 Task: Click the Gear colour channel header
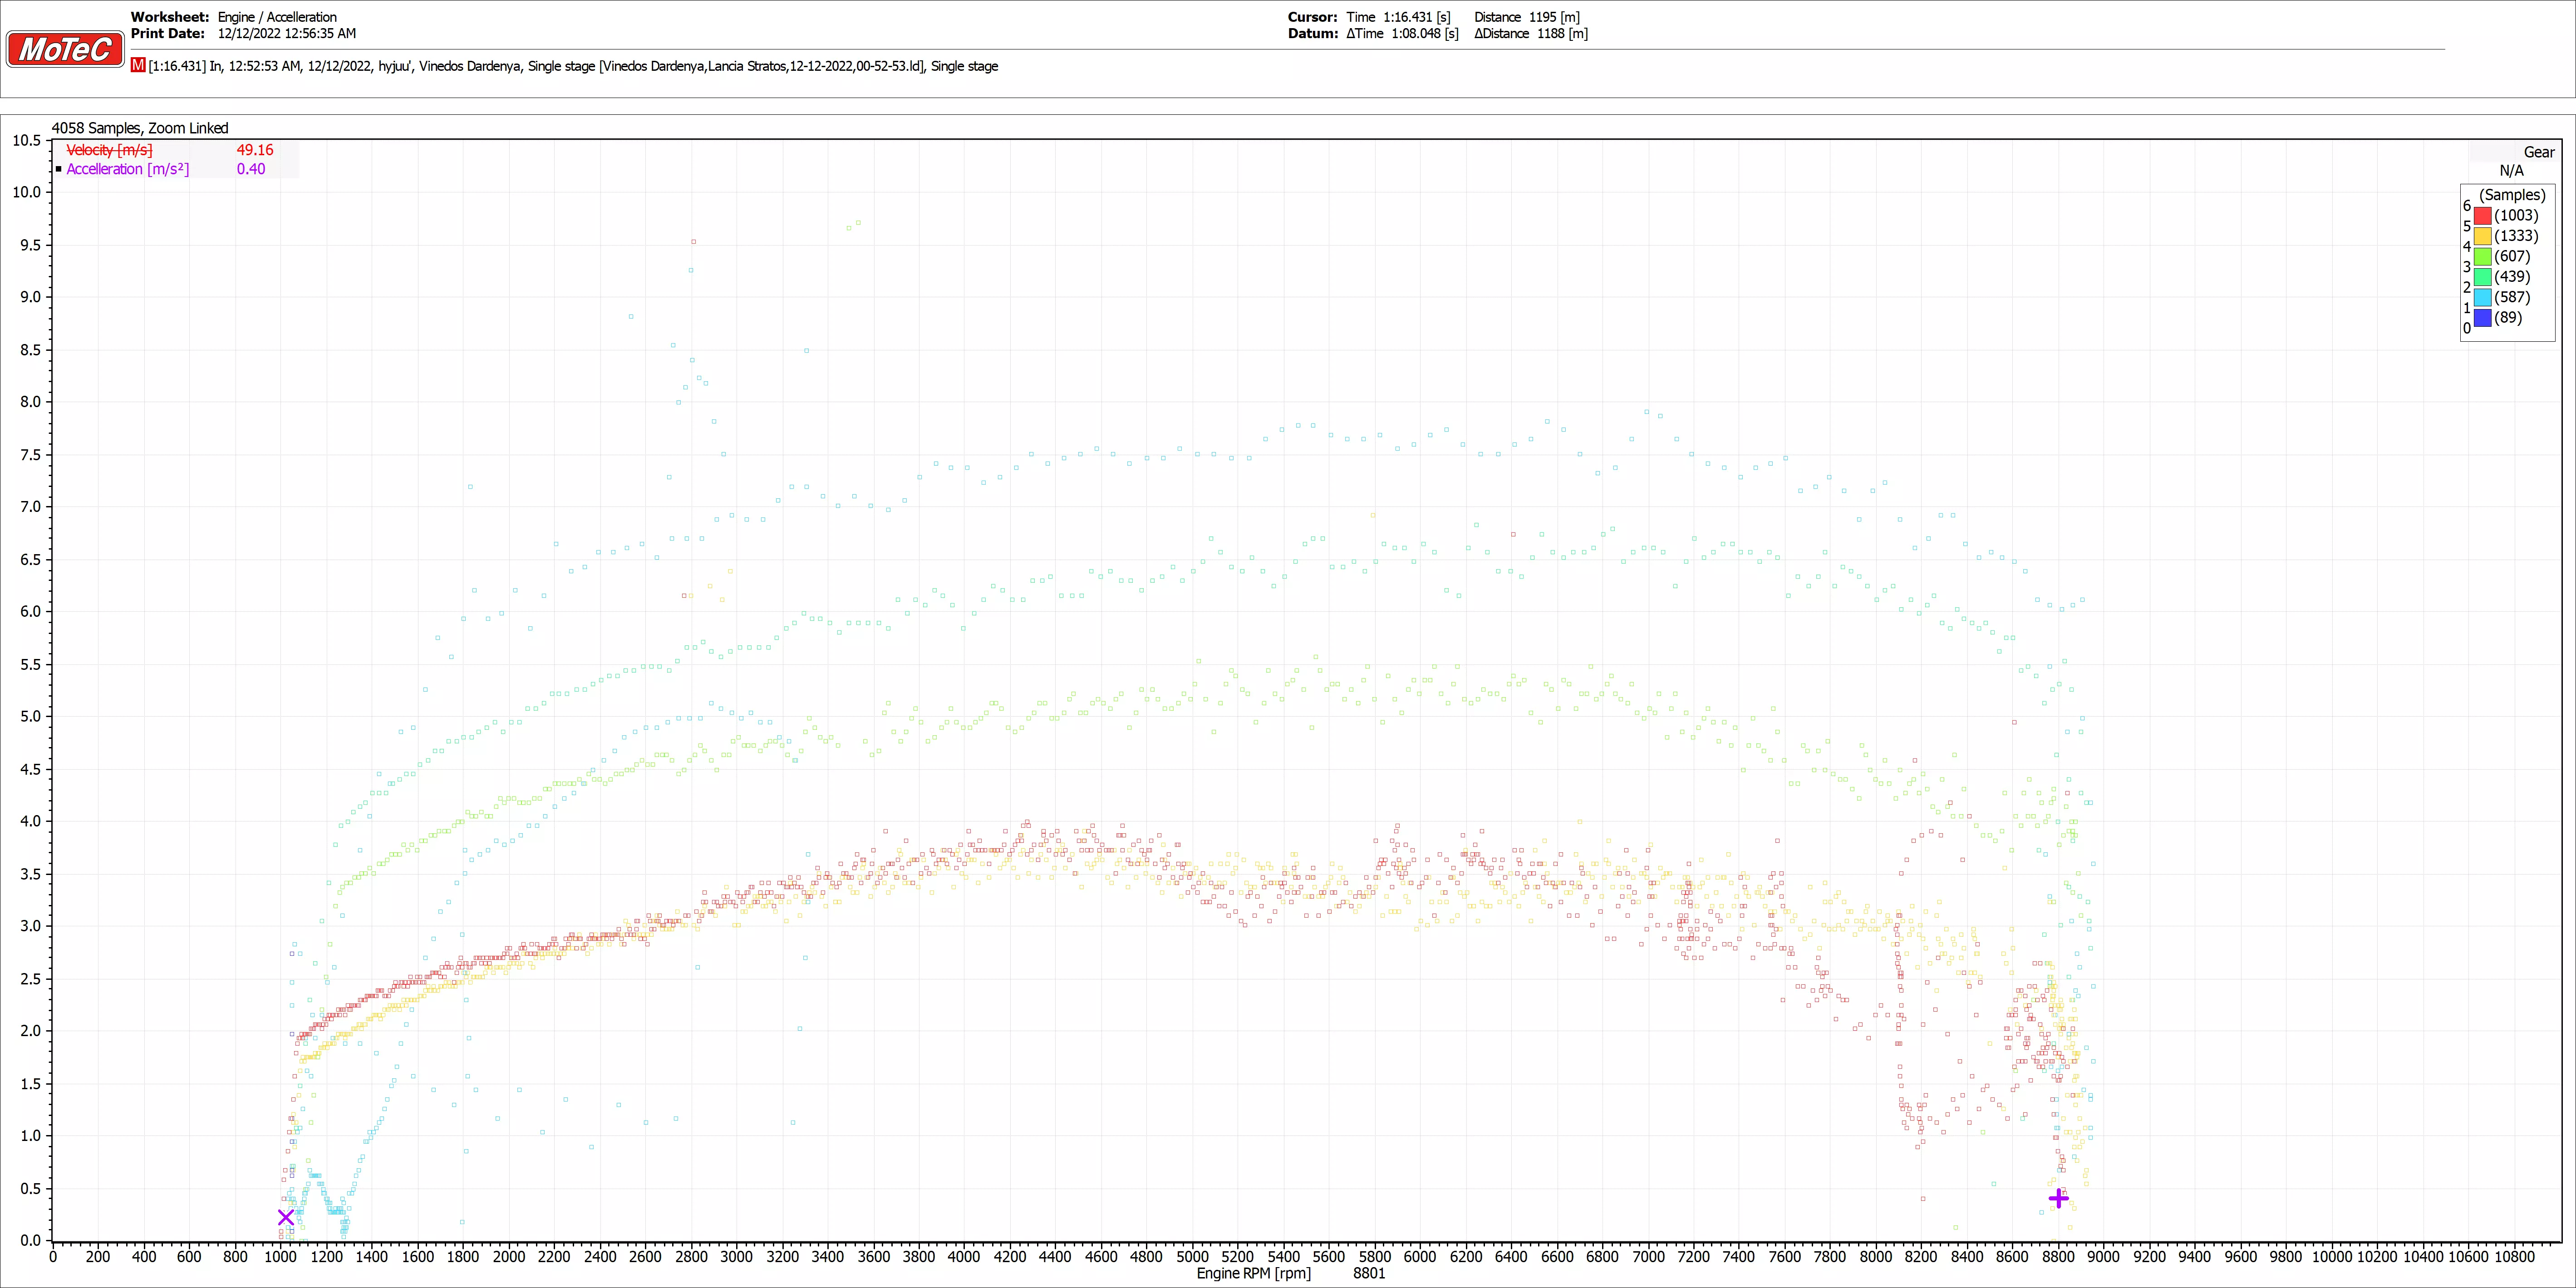[x=2538, y=152]
